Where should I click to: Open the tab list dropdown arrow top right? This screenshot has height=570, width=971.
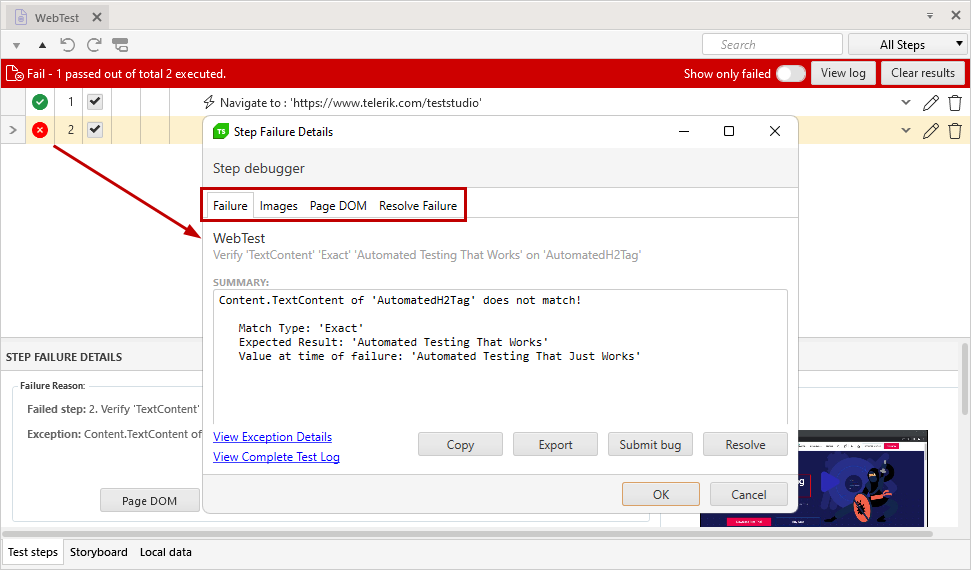pos(930,16)
